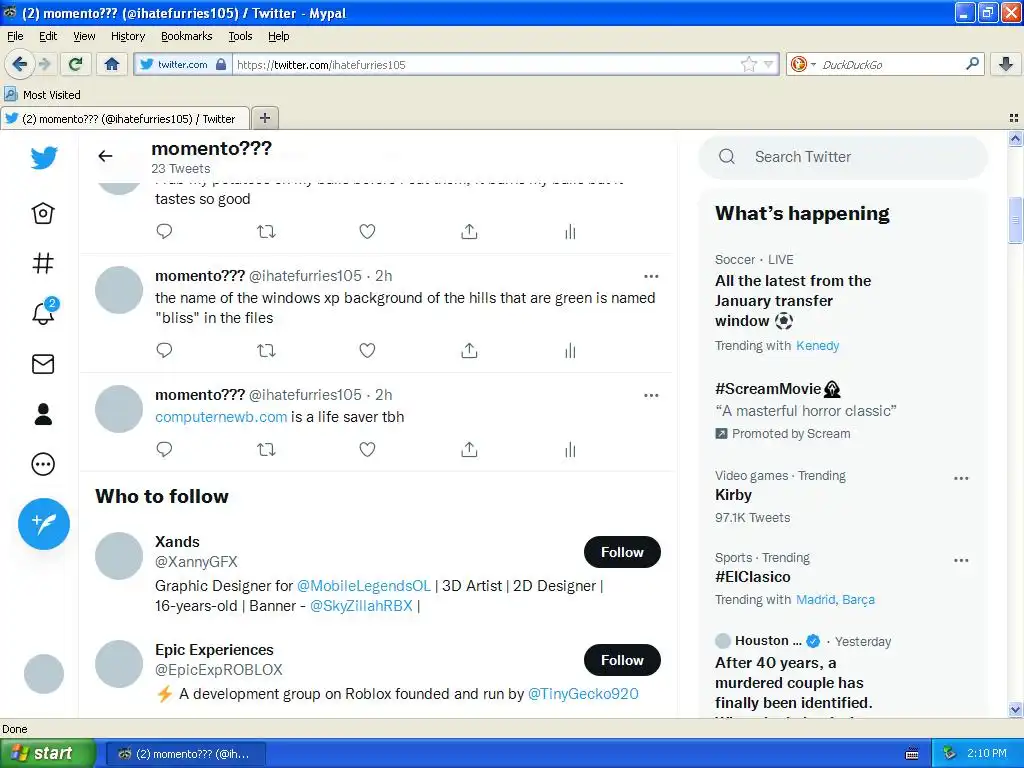The image size is (1024, 768).
Task: Open more options for #ElClasico trend
Action: (961, 560)
